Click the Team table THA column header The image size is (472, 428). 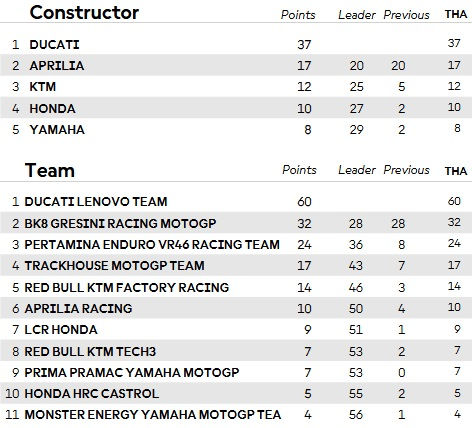(x=456, y=171)
